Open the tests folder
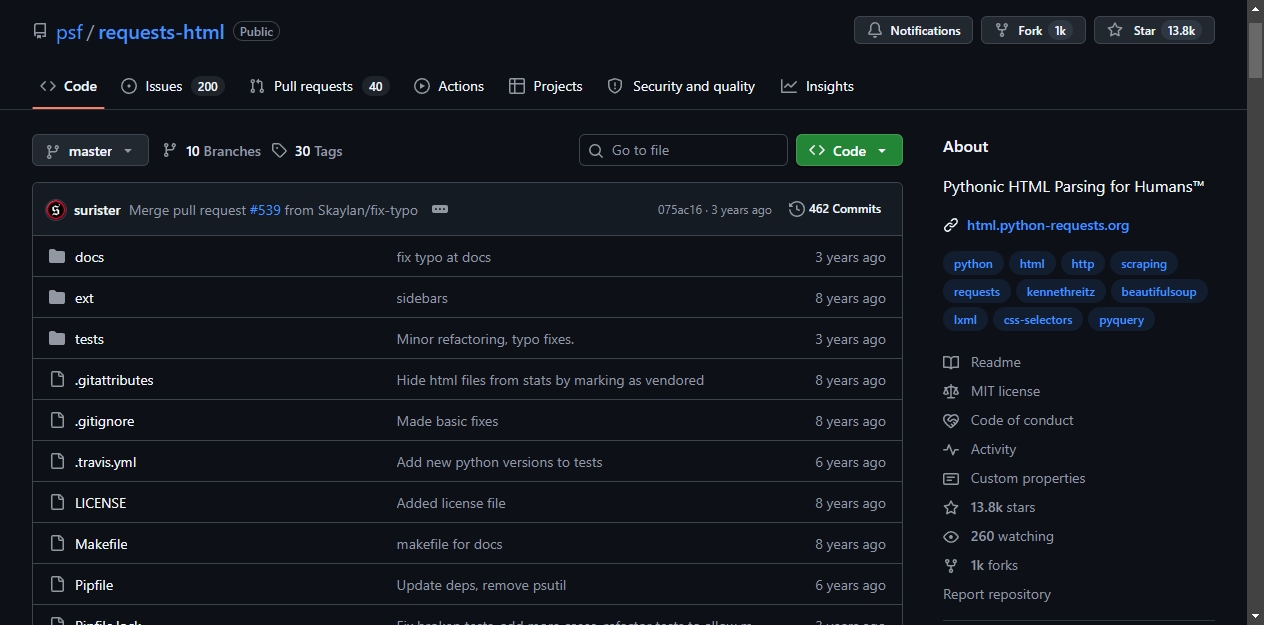Image resolution: width=1264 pixels, height=625 pixels. pyautogui.click(x=89, y=339)
